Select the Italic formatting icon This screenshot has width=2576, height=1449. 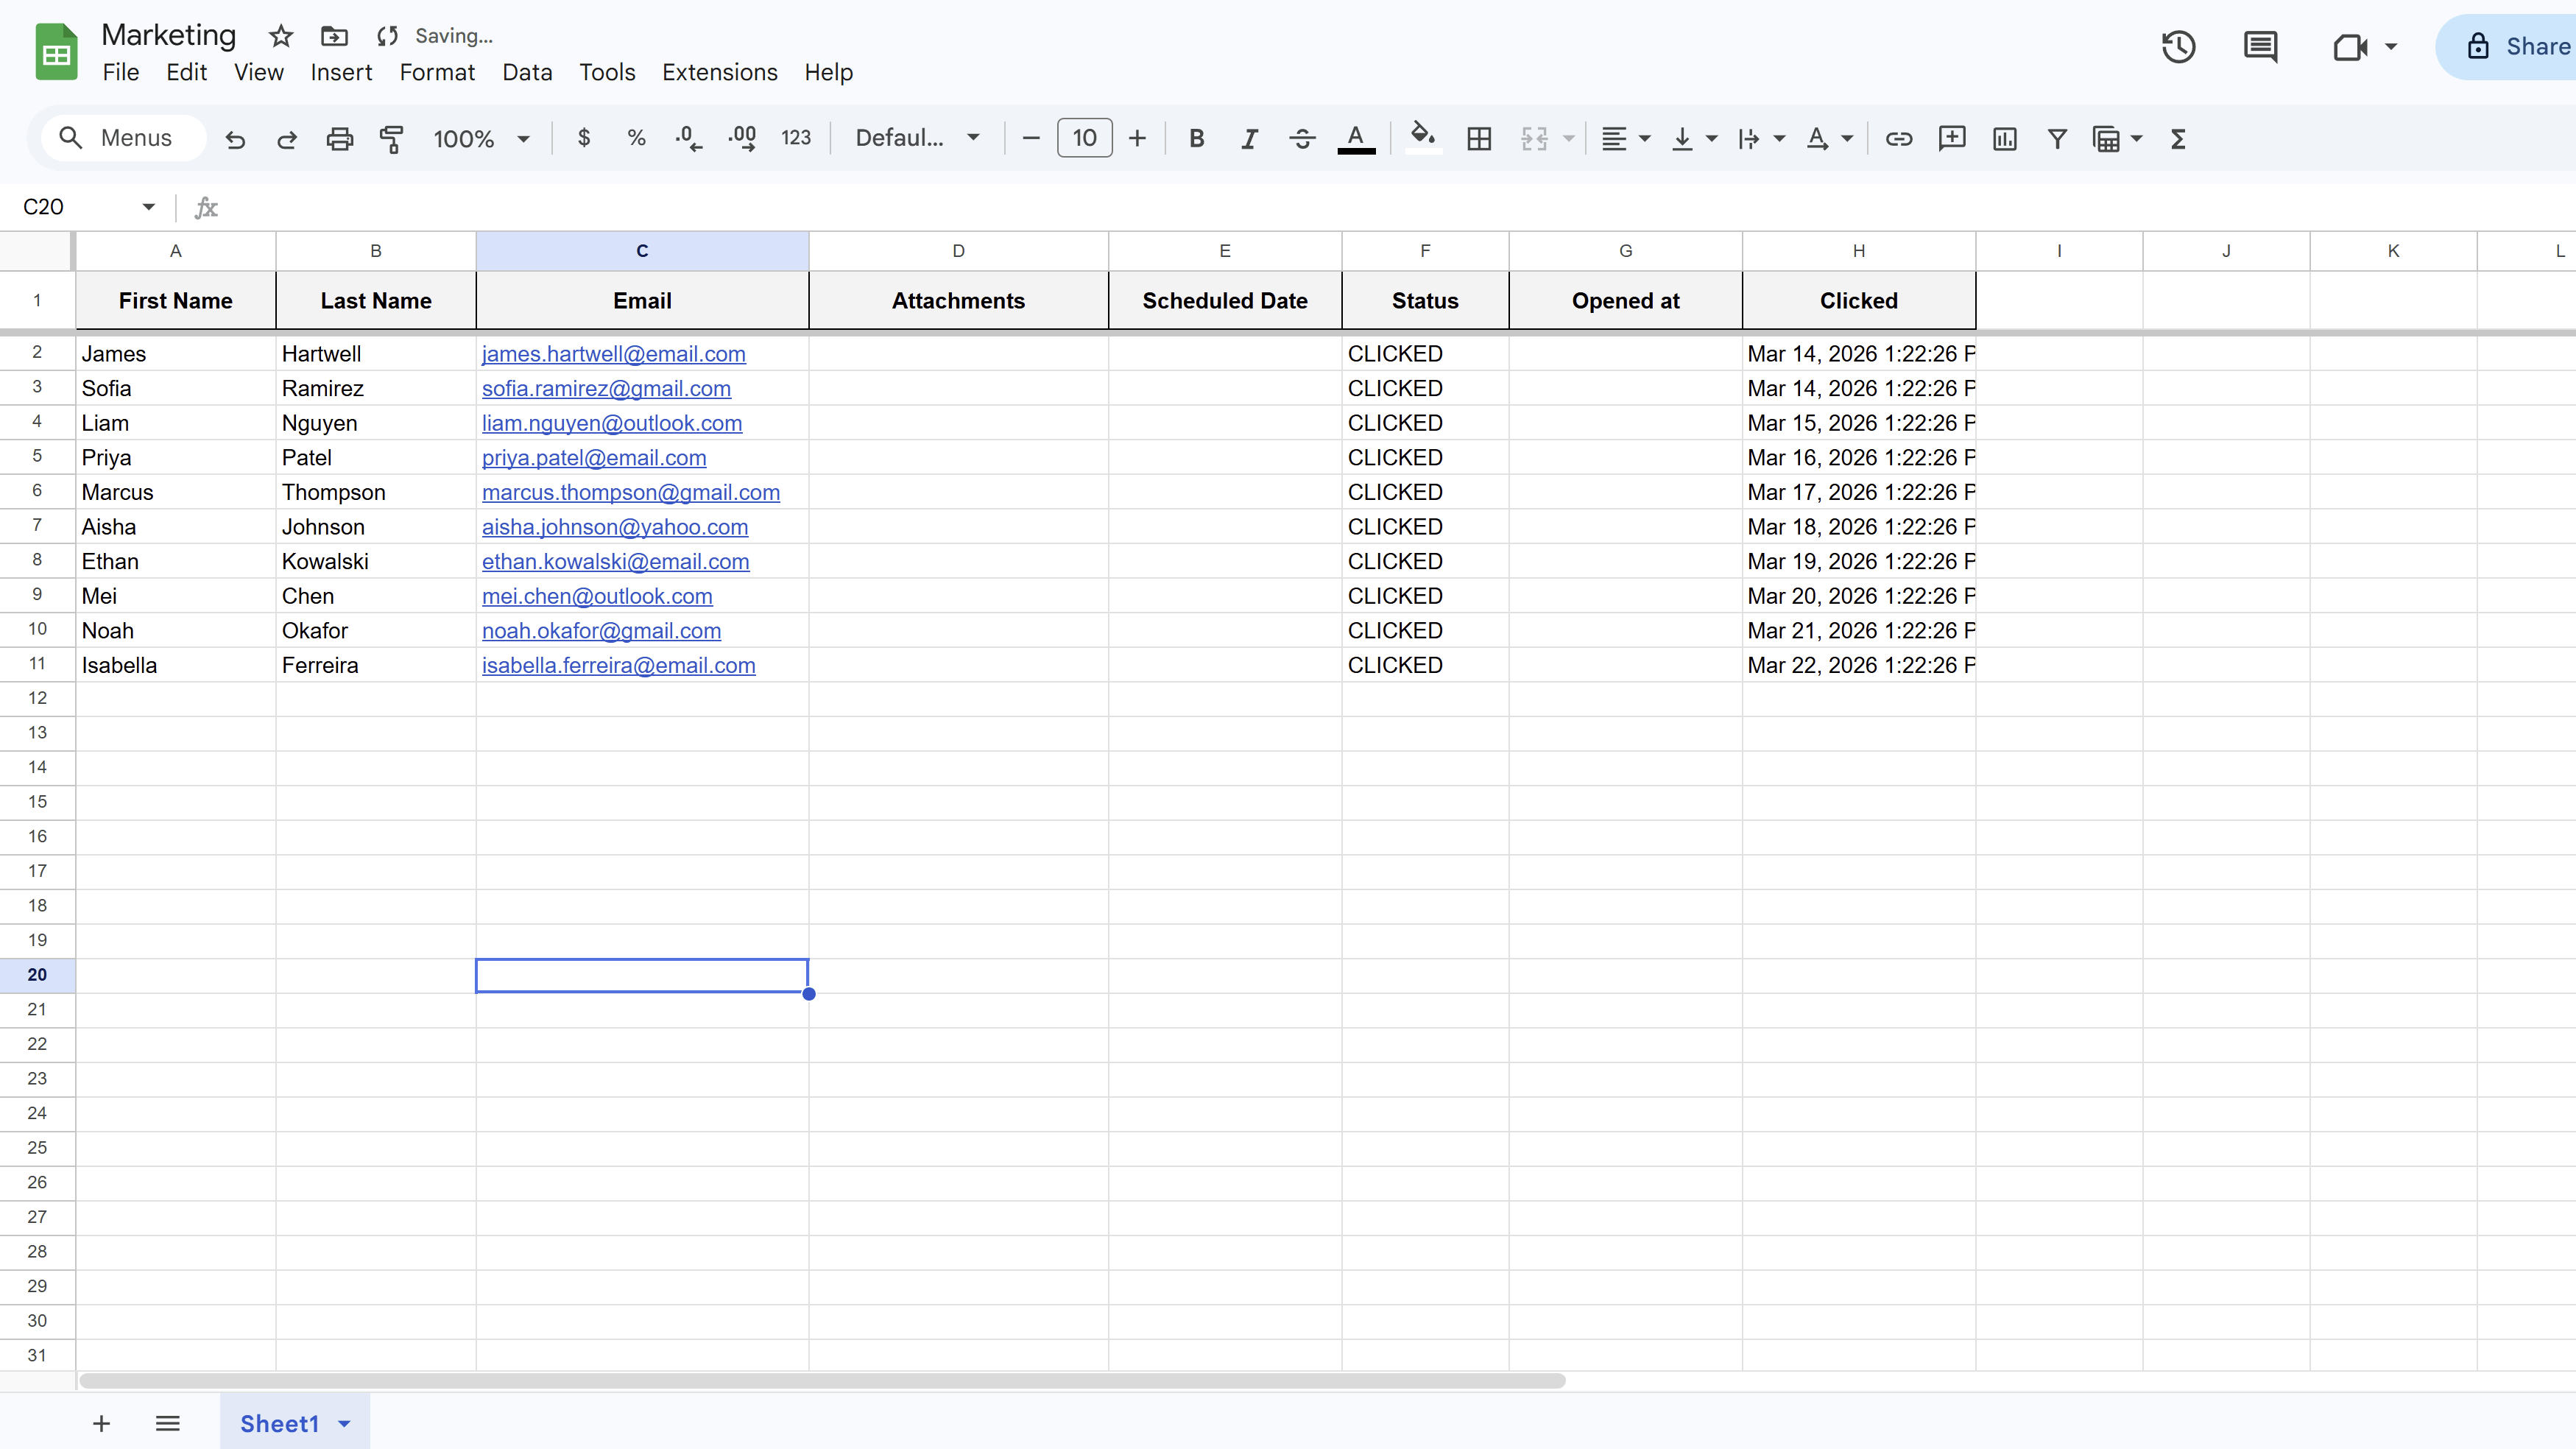pos(1249,138)
